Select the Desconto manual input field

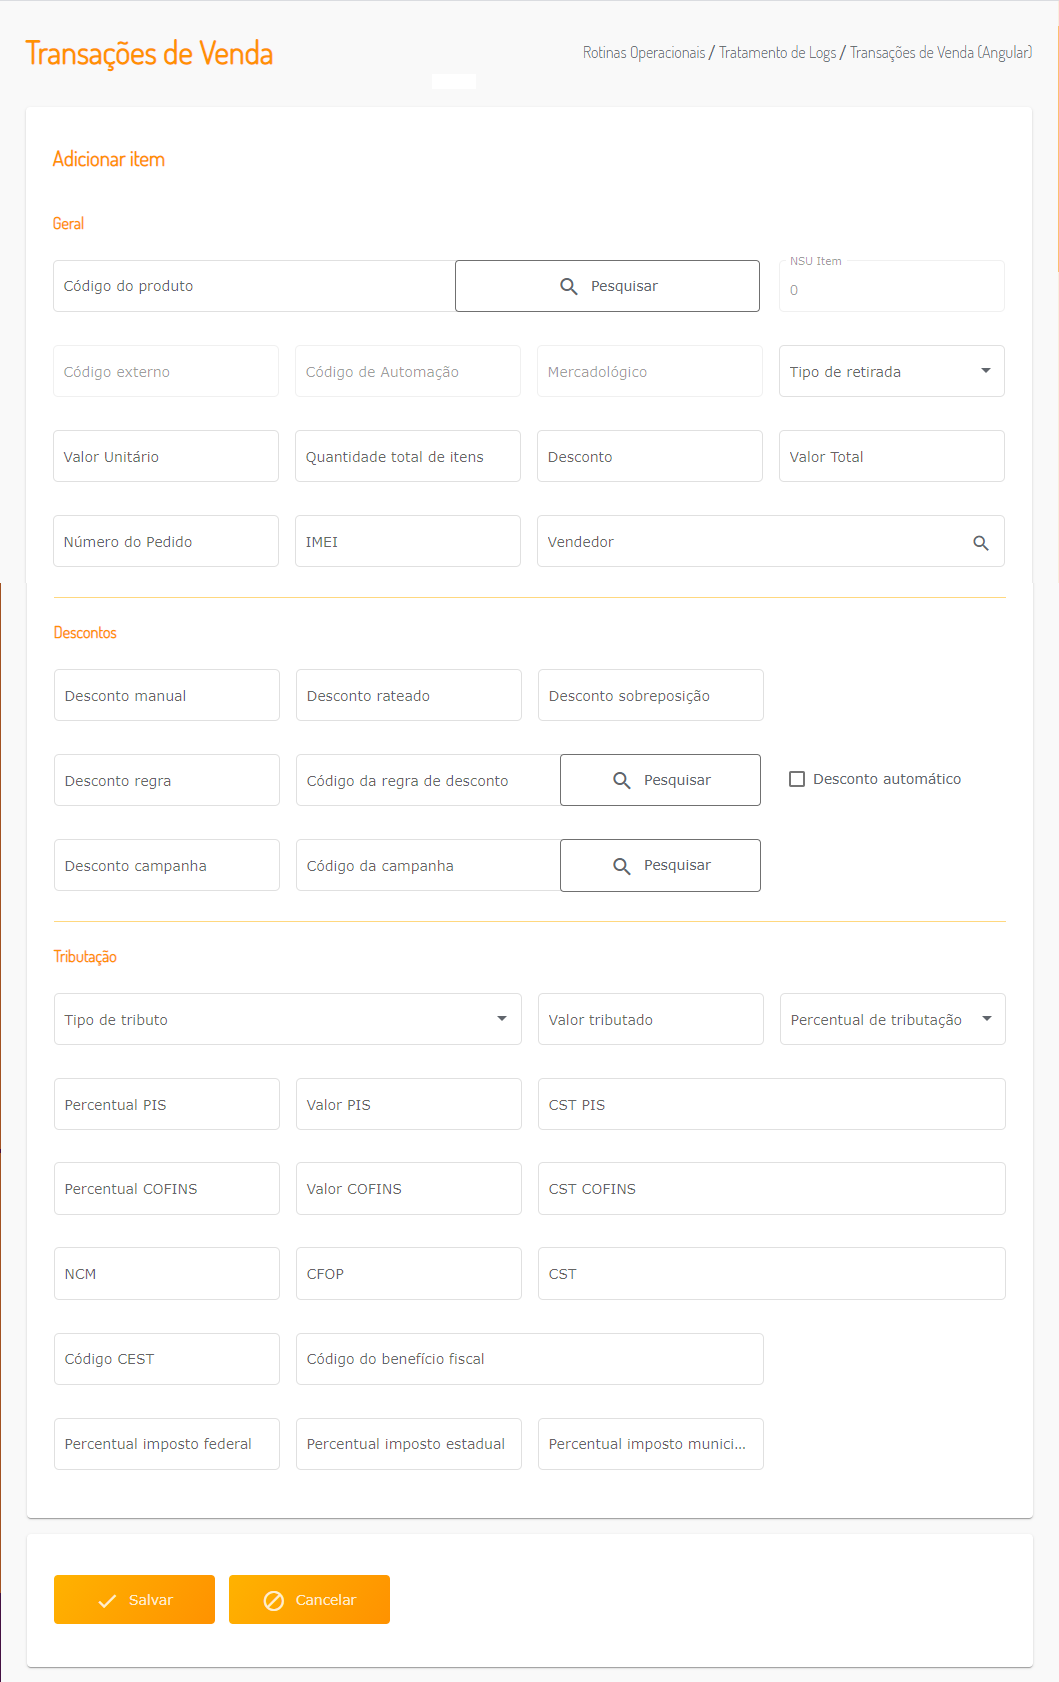point(167,696)
